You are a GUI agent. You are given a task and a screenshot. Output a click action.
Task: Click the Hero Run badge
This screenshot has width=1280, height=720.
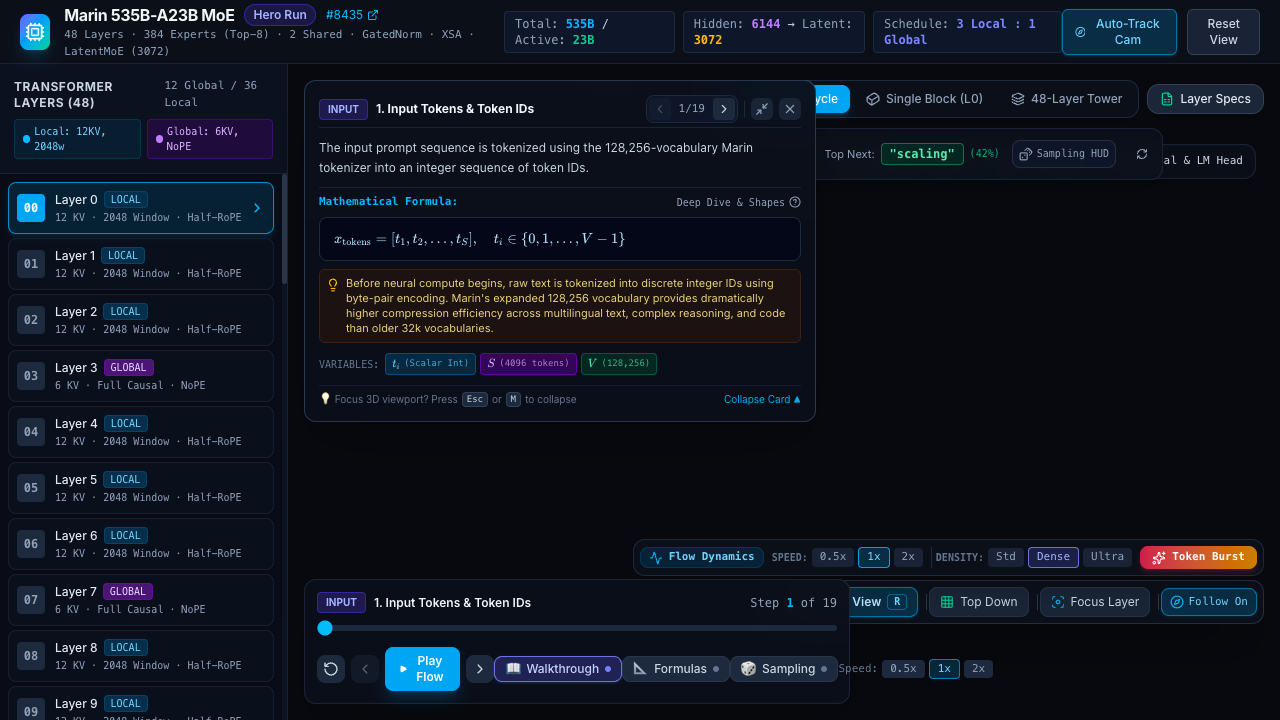click(280, 15)
